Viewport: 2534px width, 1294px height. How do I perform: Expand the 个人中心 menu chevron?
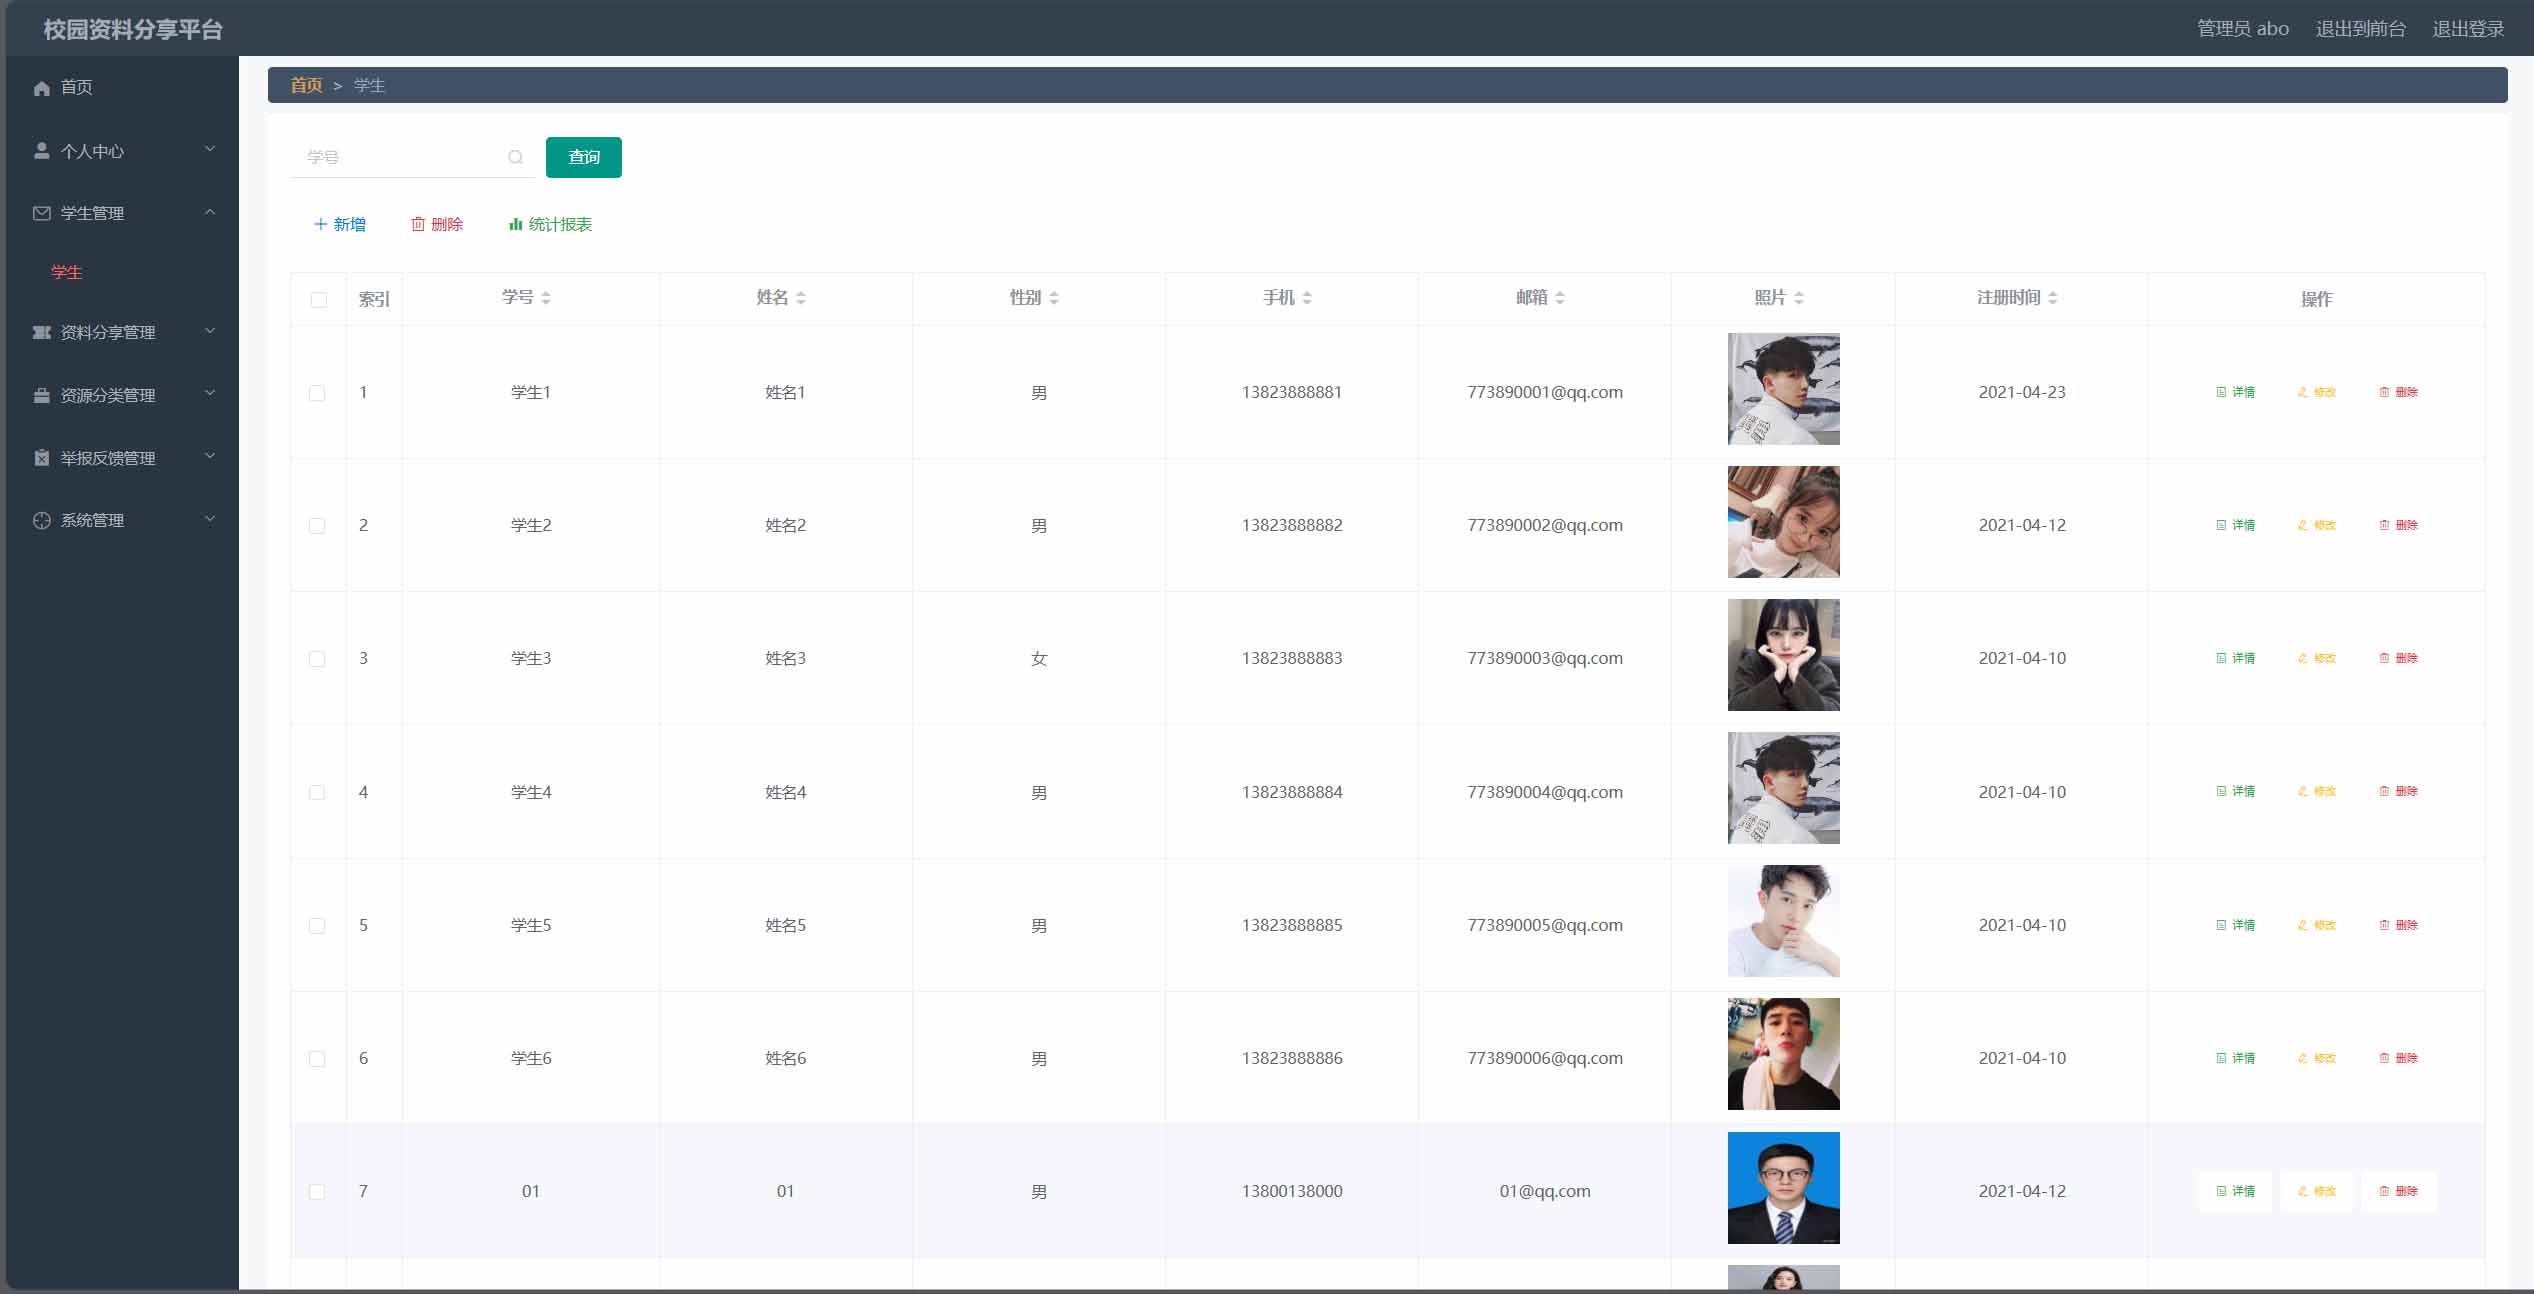click(210, 149)
